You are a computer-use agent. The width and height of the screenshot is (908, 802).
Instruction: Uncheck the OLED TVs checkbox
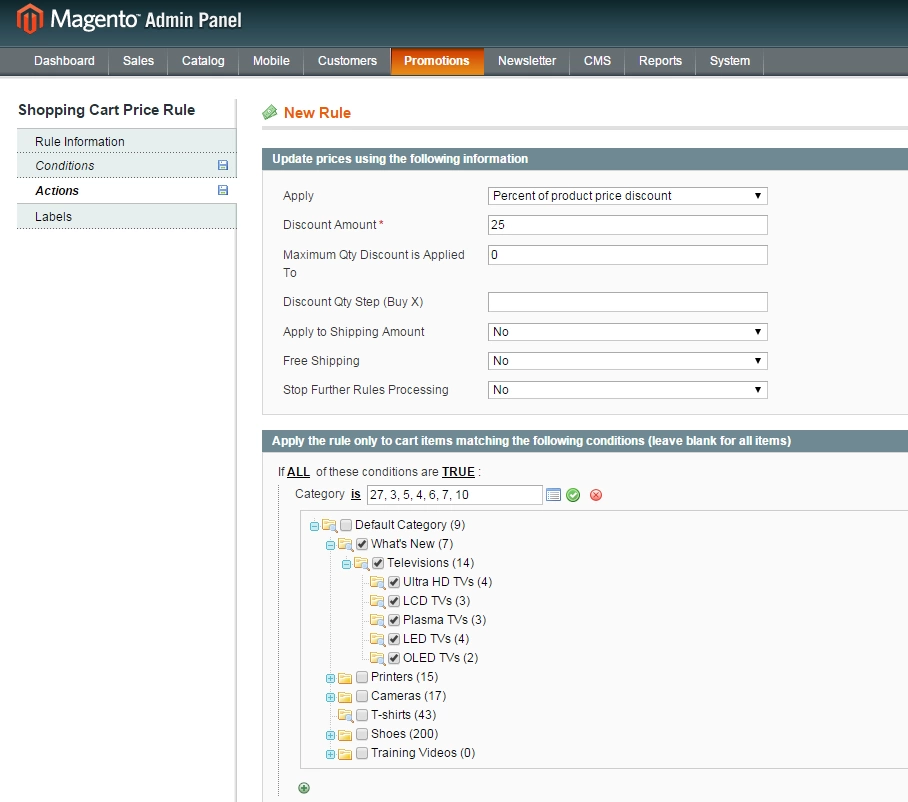[394, 658]
